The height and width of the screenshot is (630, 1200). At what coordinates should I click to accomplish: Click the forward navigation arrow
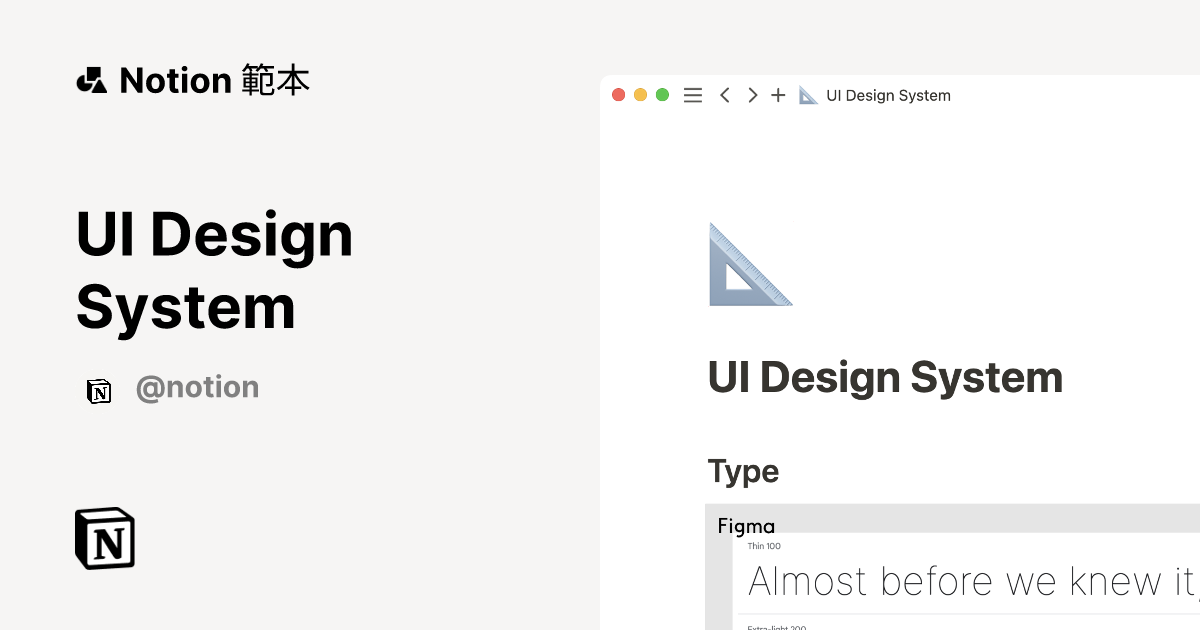(752, 94)
